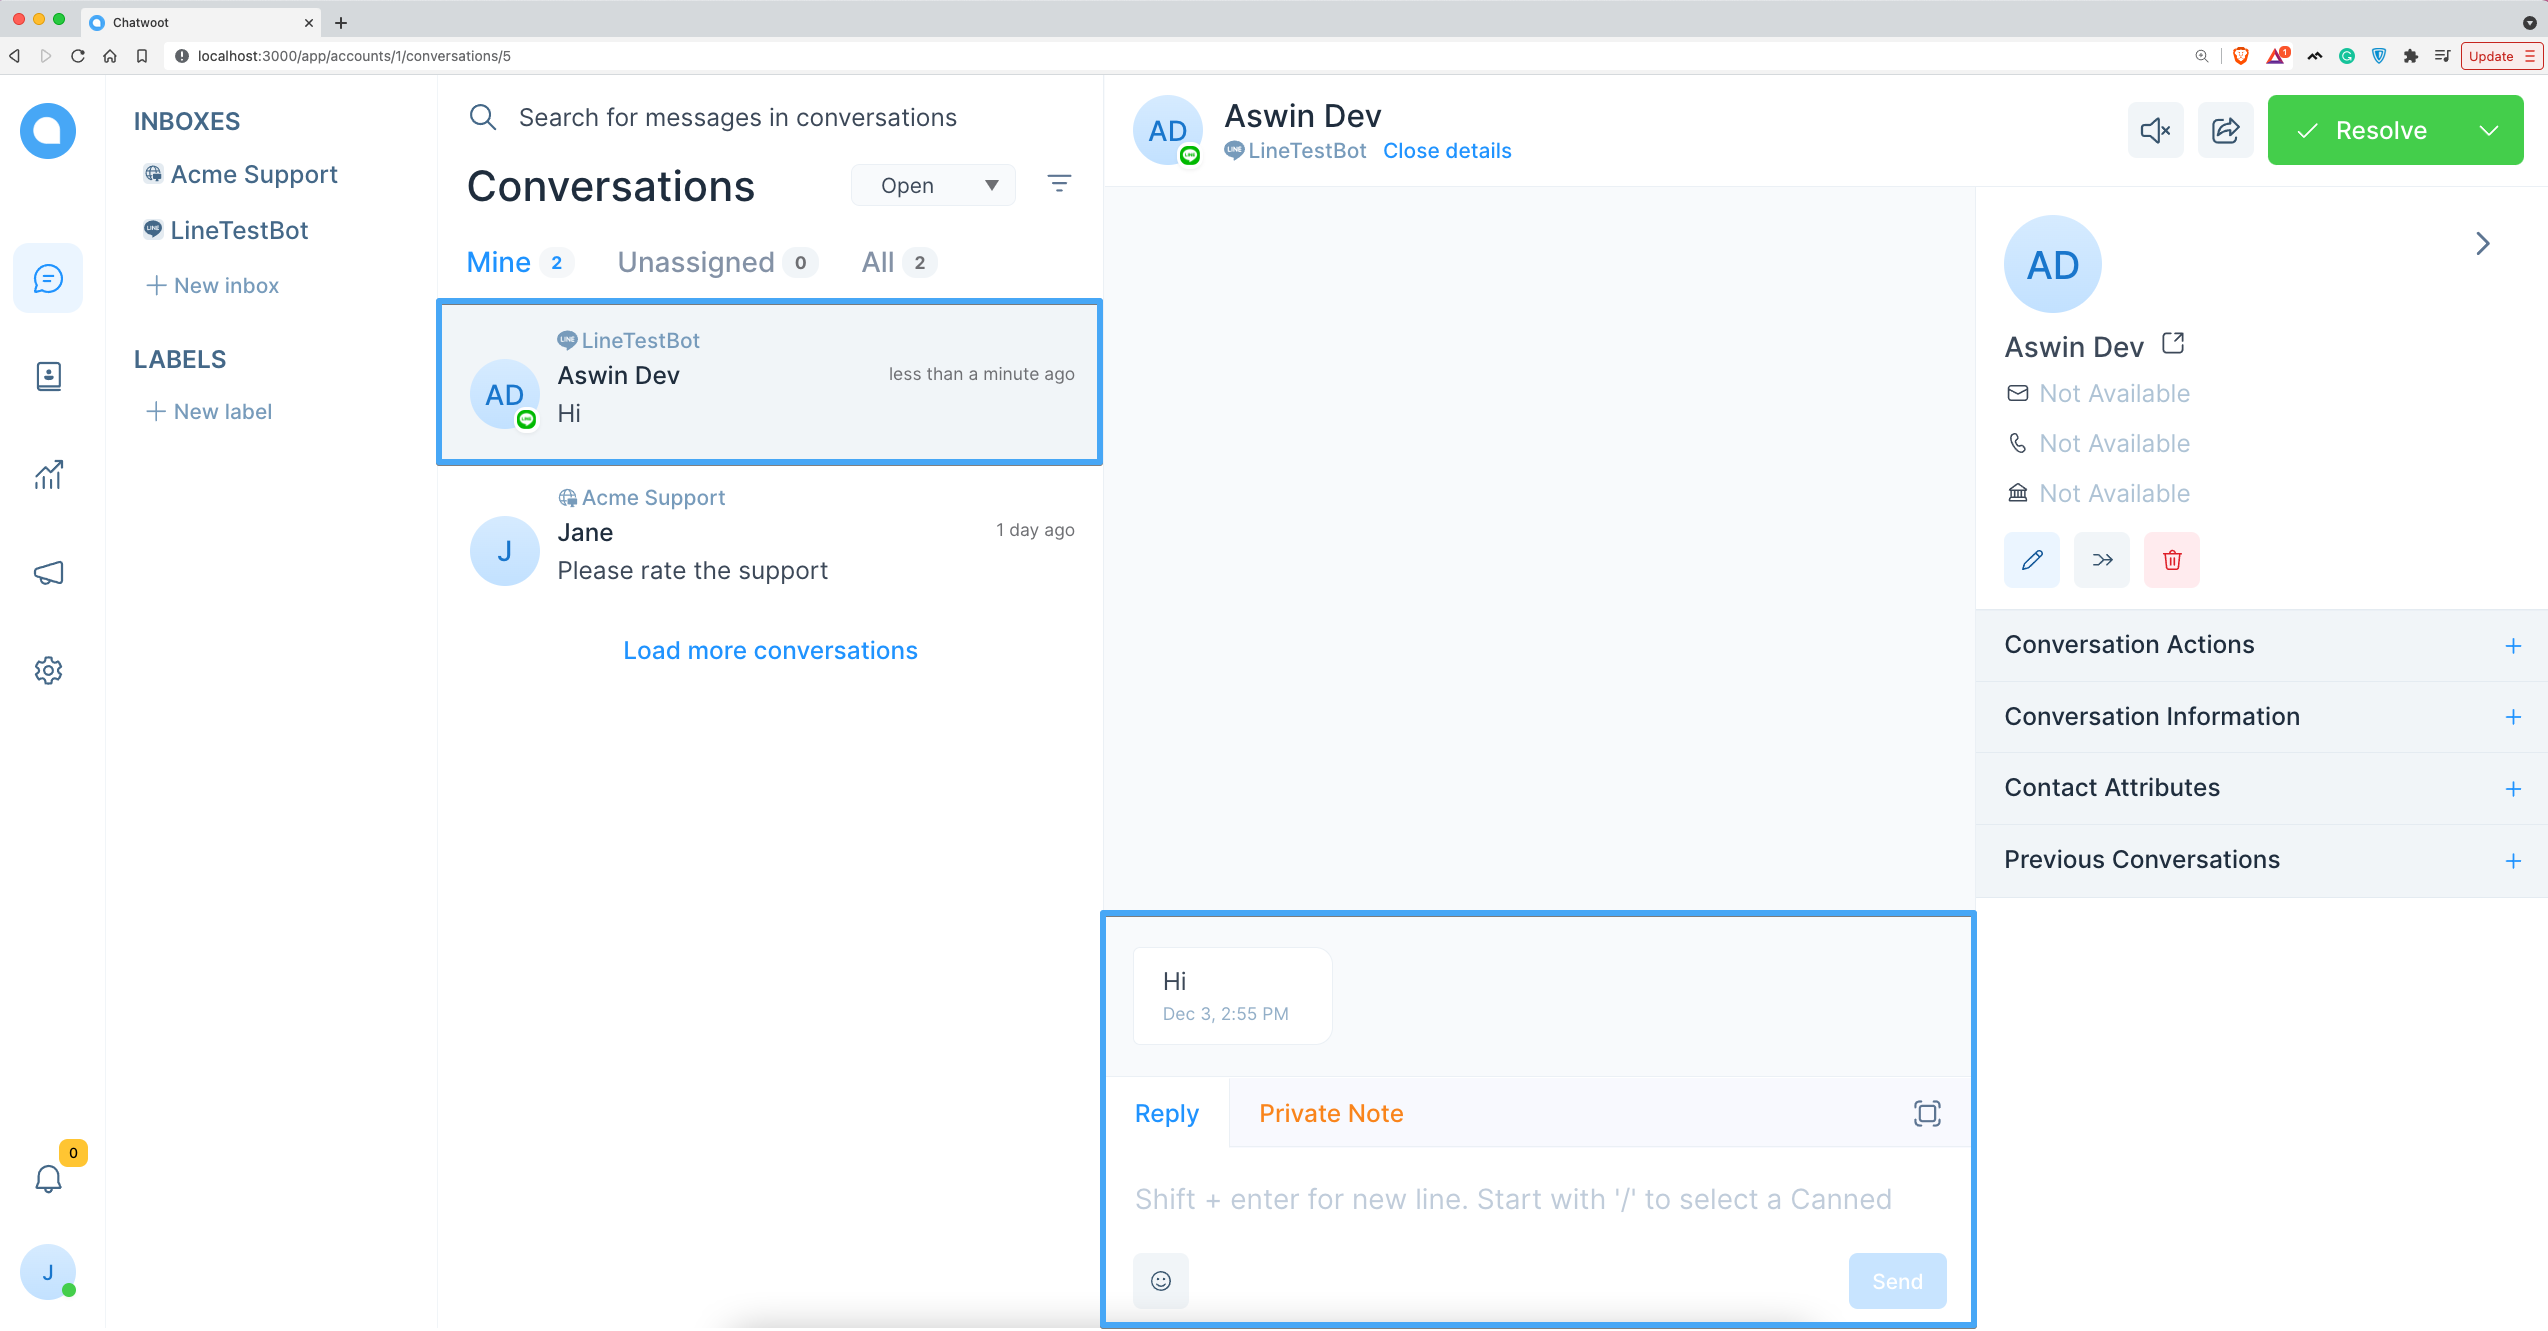Select the Reply tab in composer

(1166, 1114)
